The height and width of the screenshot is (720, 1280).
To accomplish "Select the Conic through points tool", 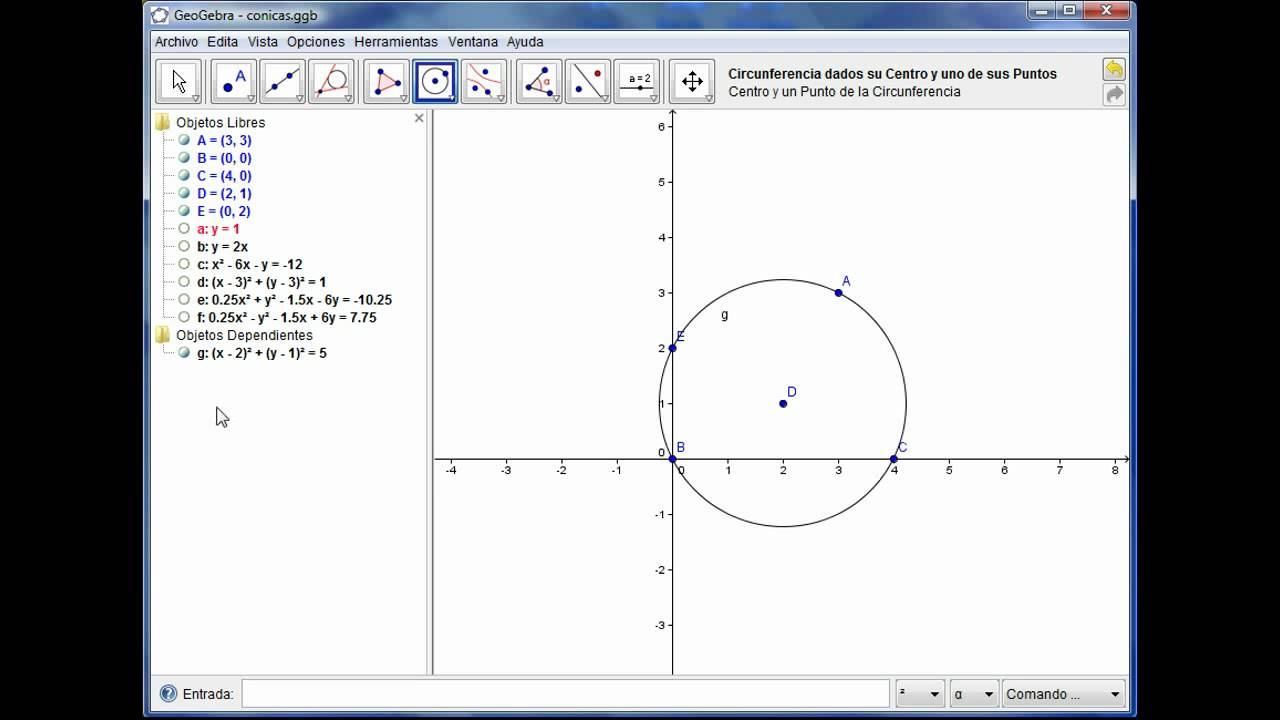I will tap(484, 81).
